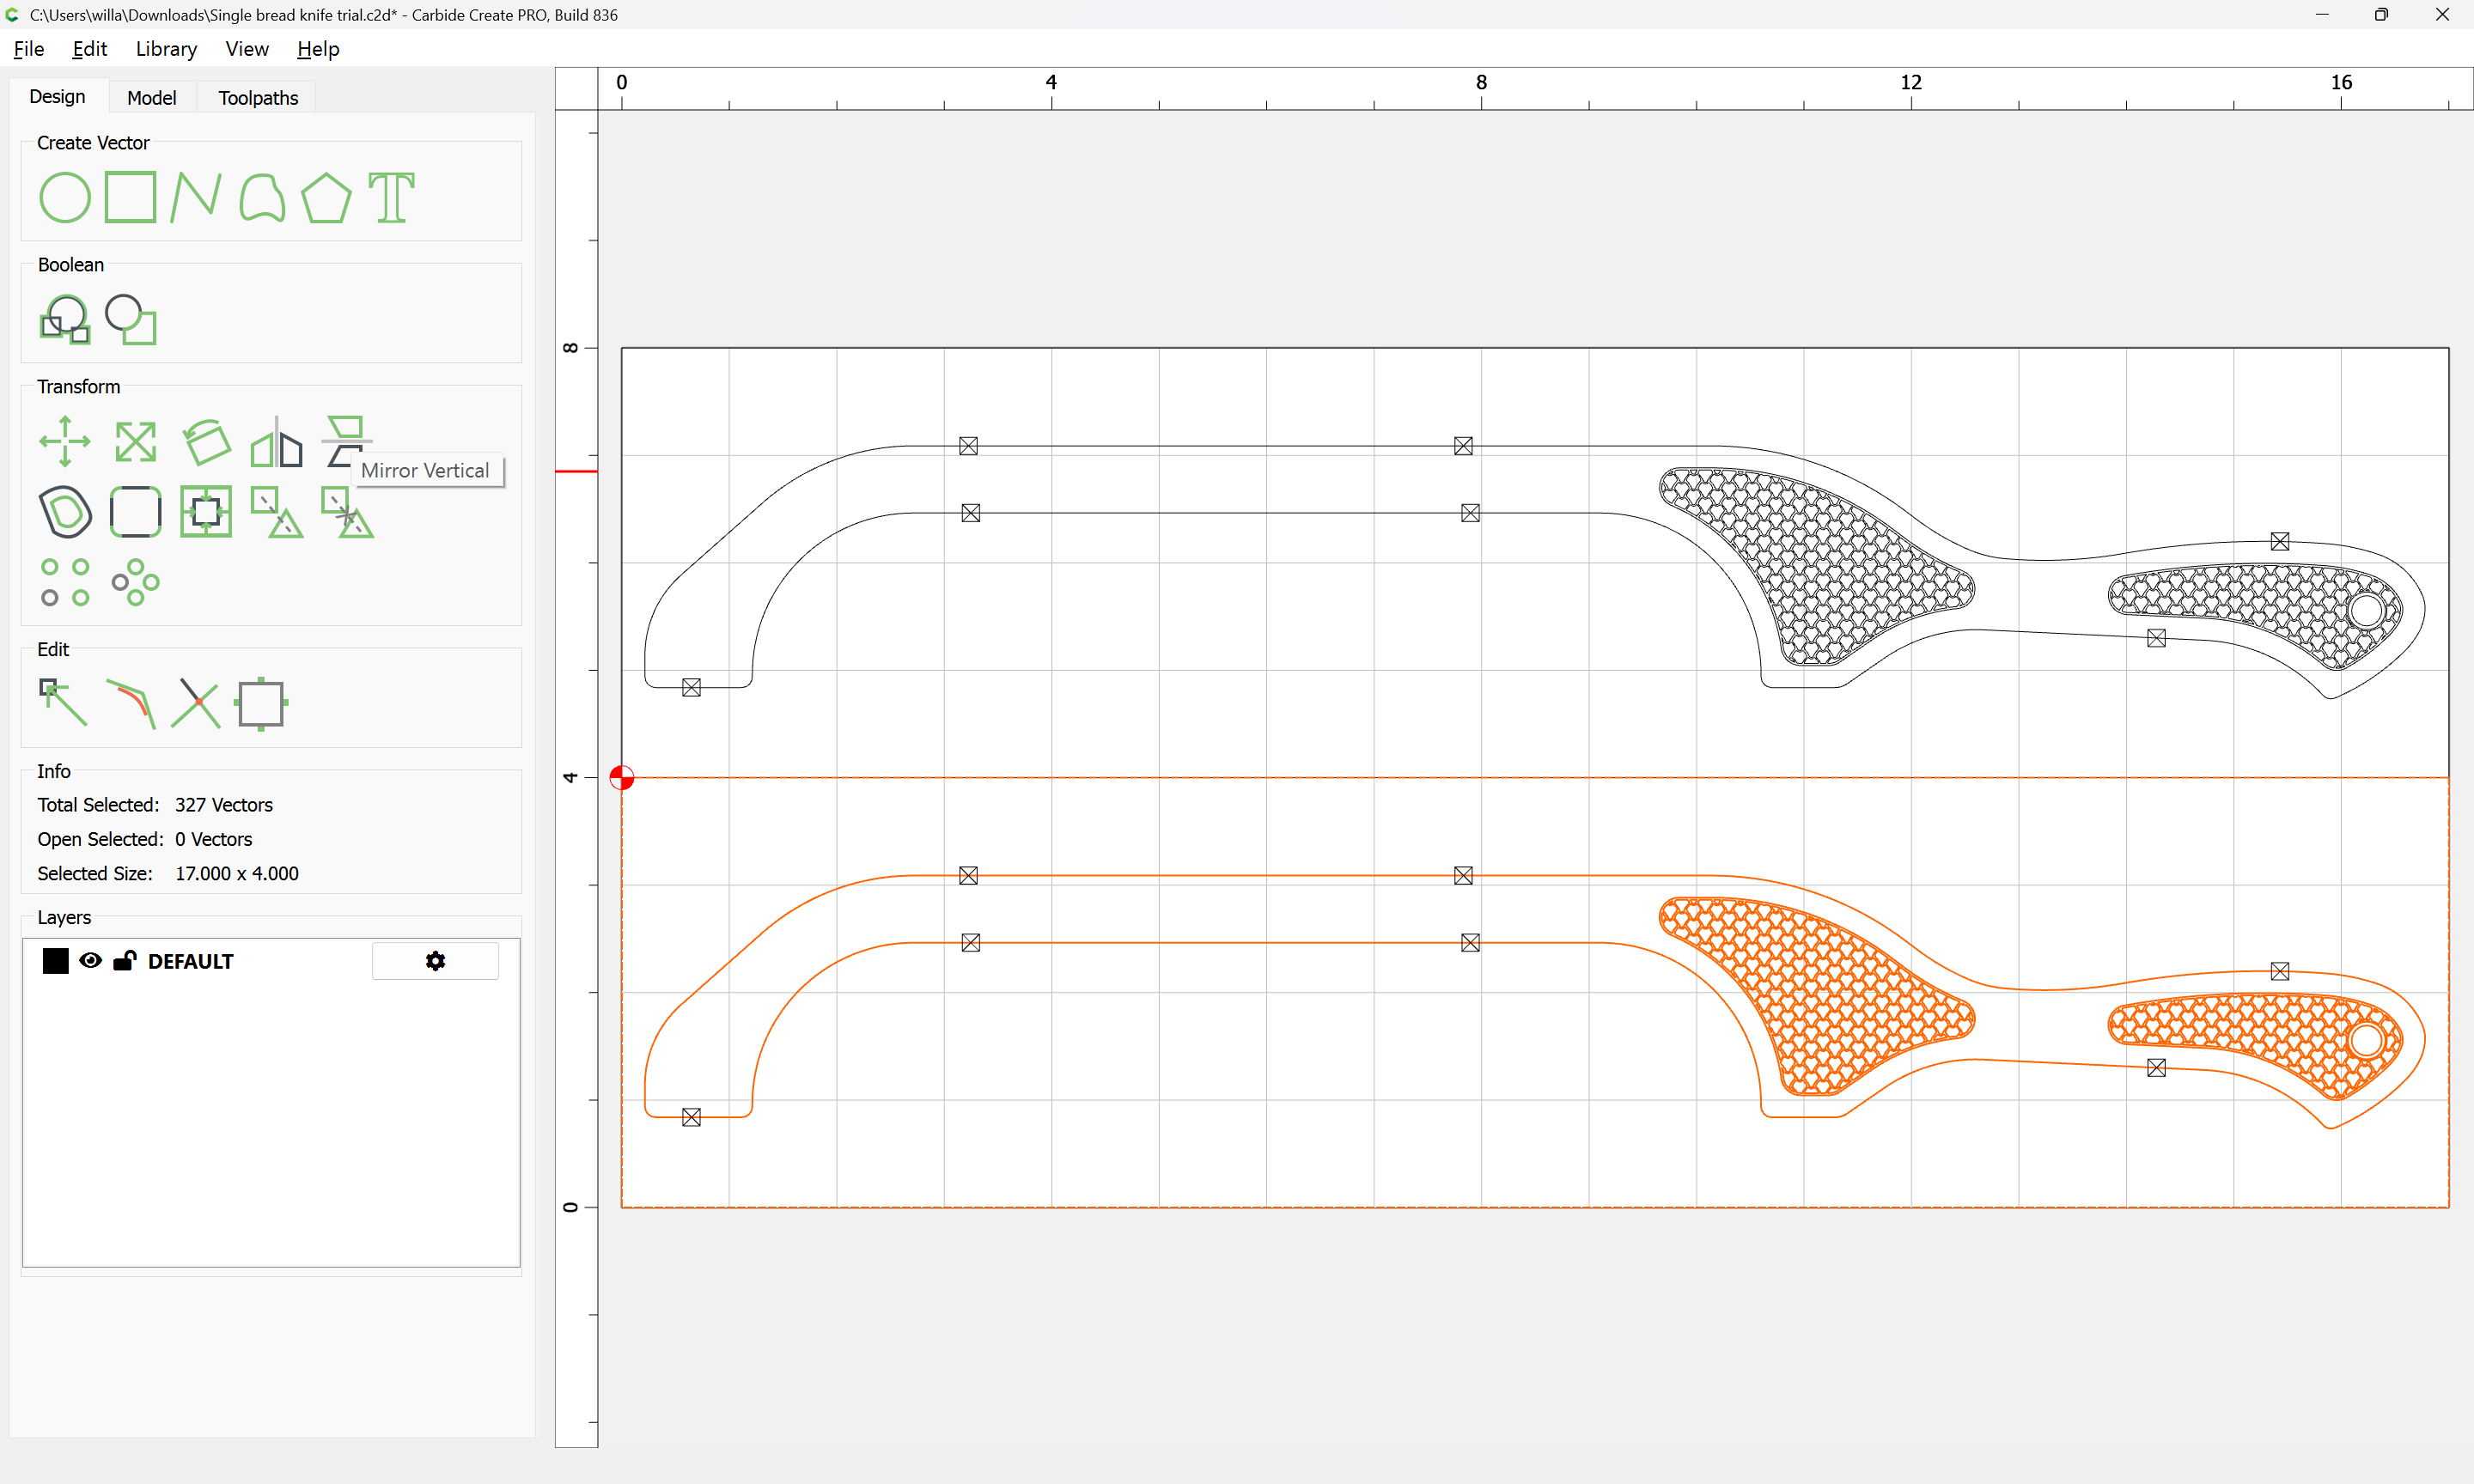Select the Curve drawing tool
Image resolution: width=2474 pixels, height=1484 pixels.
tap(262, 197)
